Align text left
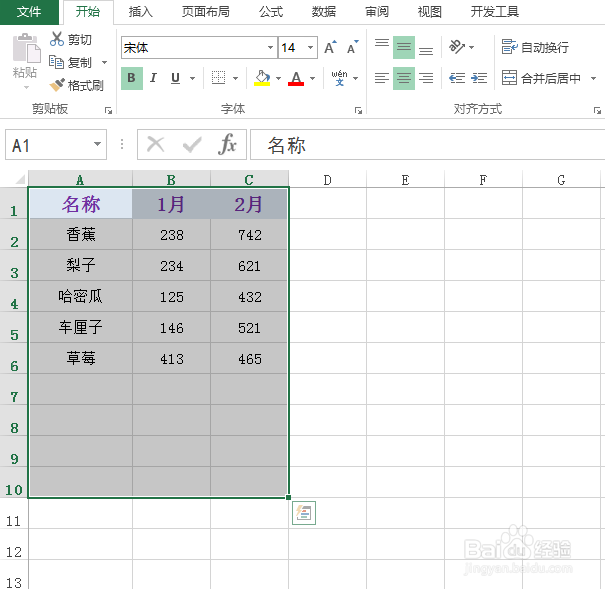This screenshot has height=589, width=605. 382,78
